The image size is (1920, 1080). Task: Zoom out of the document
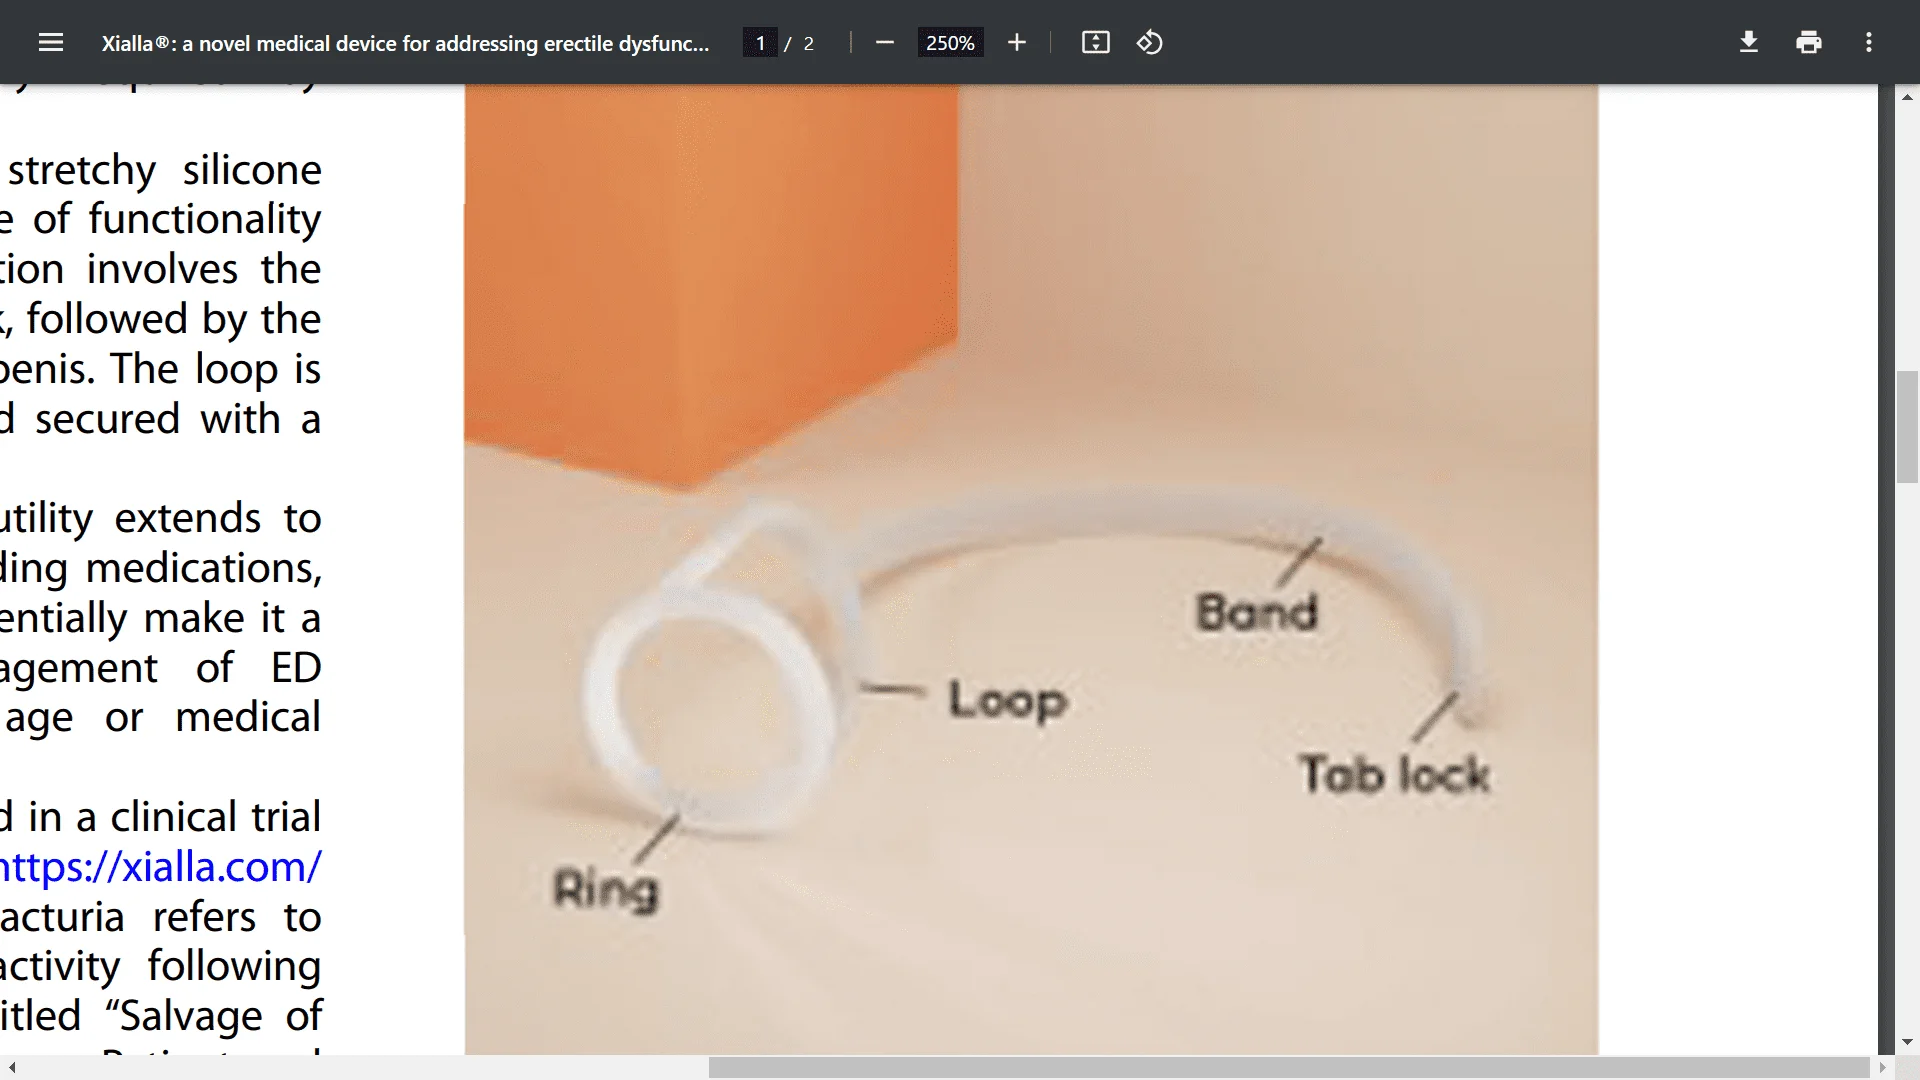click(x=884, y=42)
